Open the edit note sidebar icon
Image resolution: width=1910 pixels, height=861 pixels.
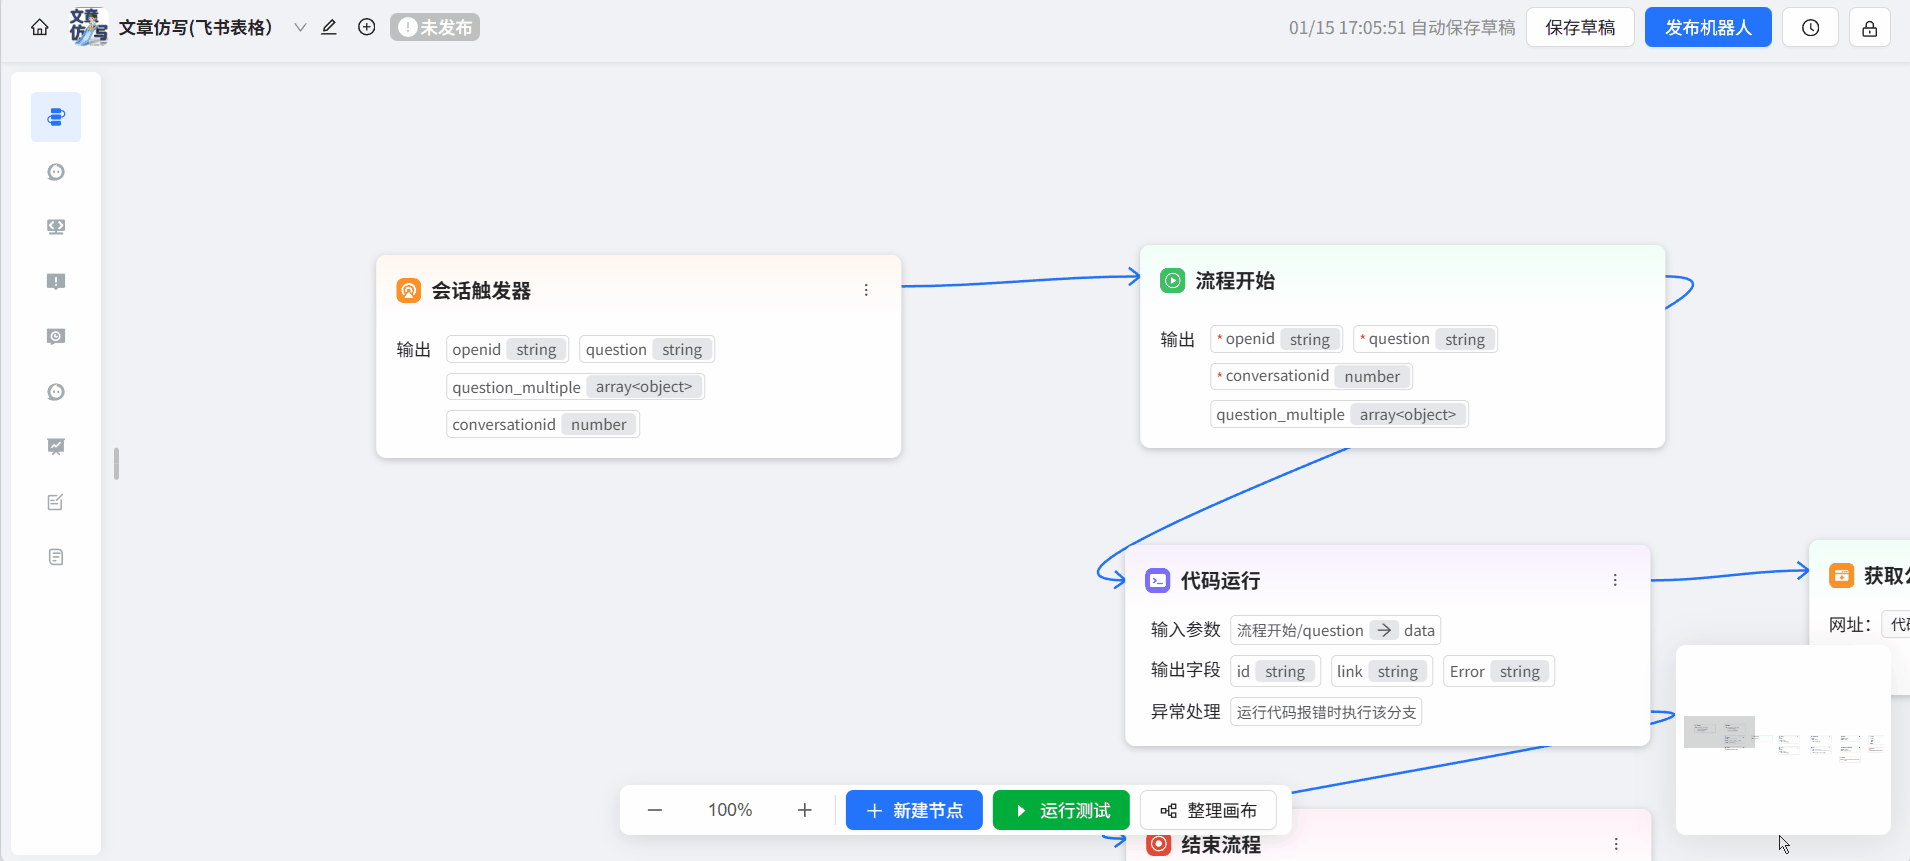pyautogui.click(x=56, y=502)
